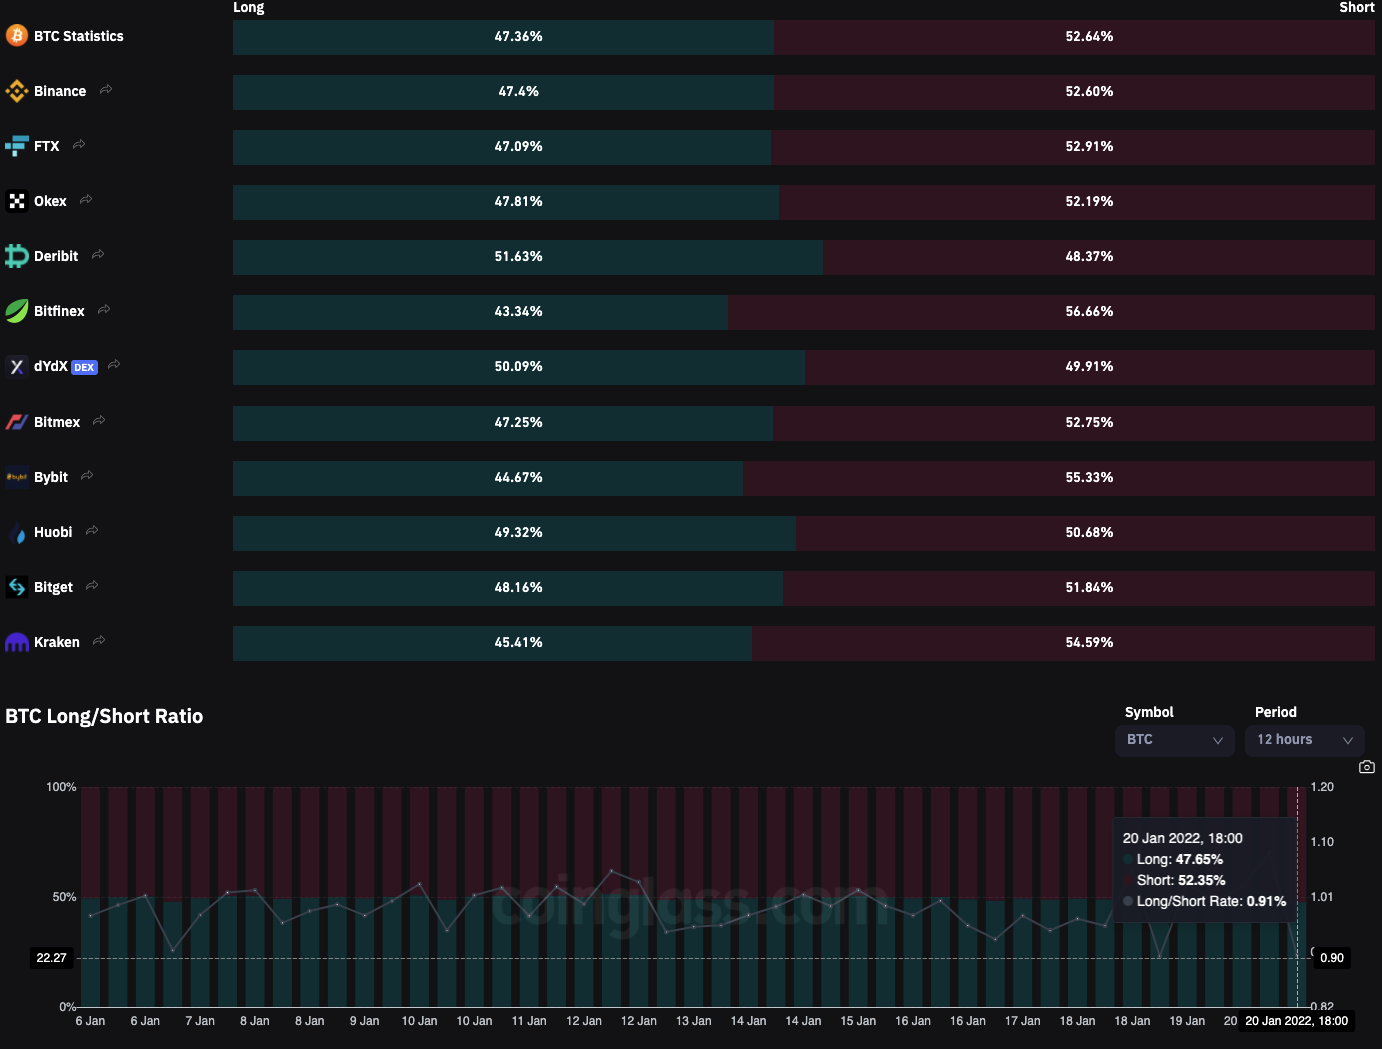Open the share arrow next to Huobi
The image size is (1382, 1049).
point(92,531)
